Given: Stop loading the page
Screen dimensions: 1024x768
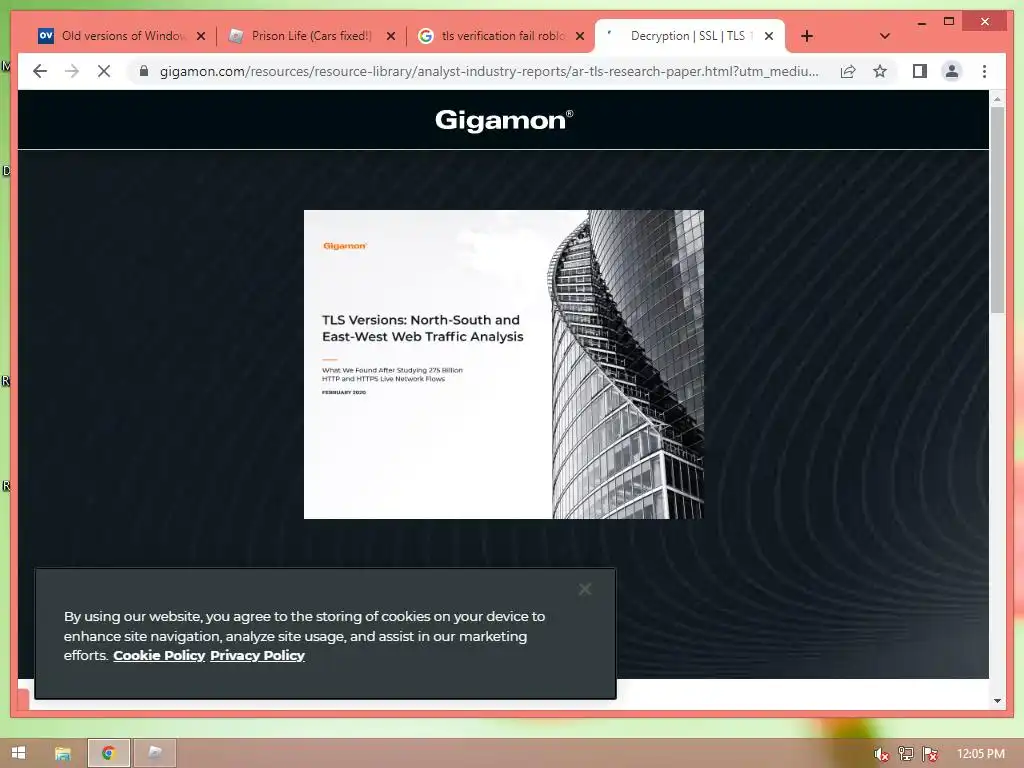Looking at the screenshot, I should click(104, 71).
